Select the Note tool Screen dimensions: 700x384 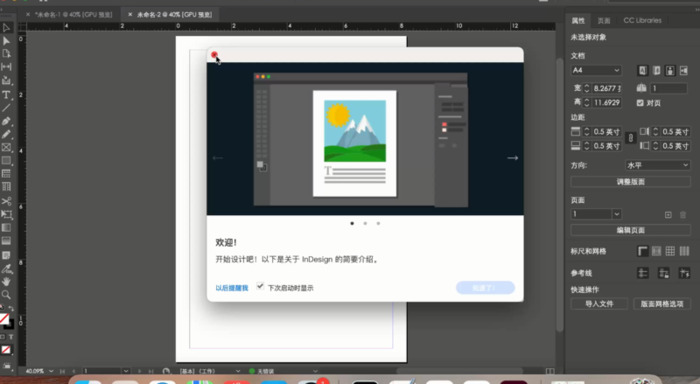(x=6, y=255)
